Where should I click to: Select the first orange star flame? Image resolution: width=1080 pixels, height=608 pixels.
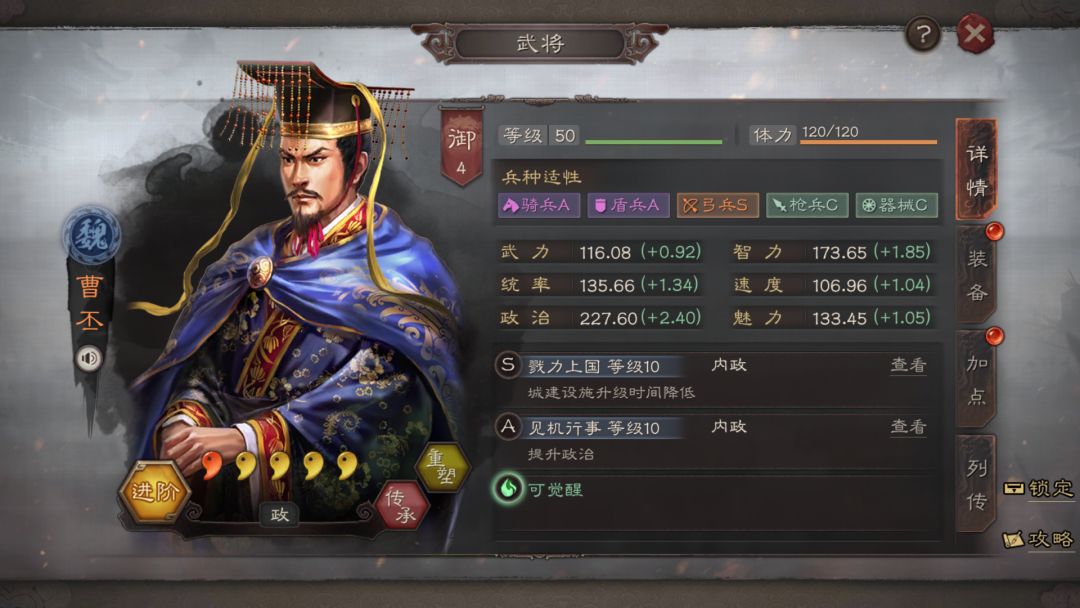[x=212, y=465]
